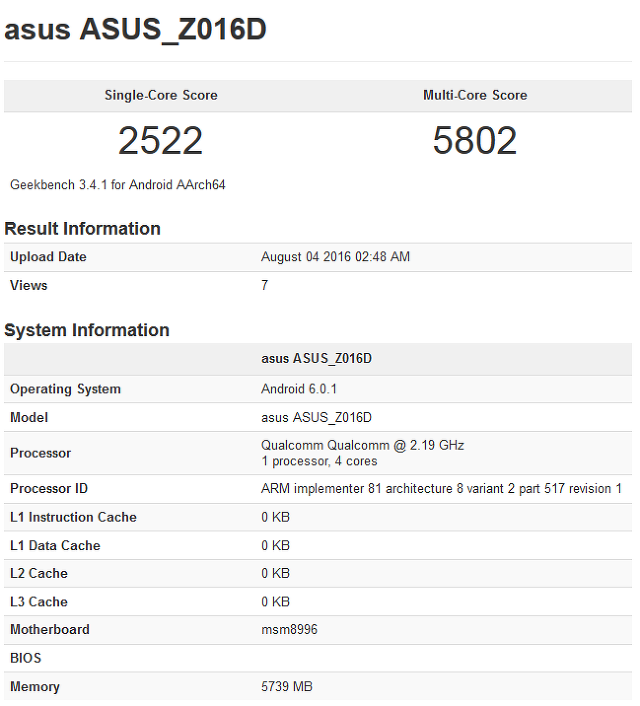640x706 pixels.
Task: Select the 0 KB value for L1 Instruction Cache
Action: [x=275, y=517]
